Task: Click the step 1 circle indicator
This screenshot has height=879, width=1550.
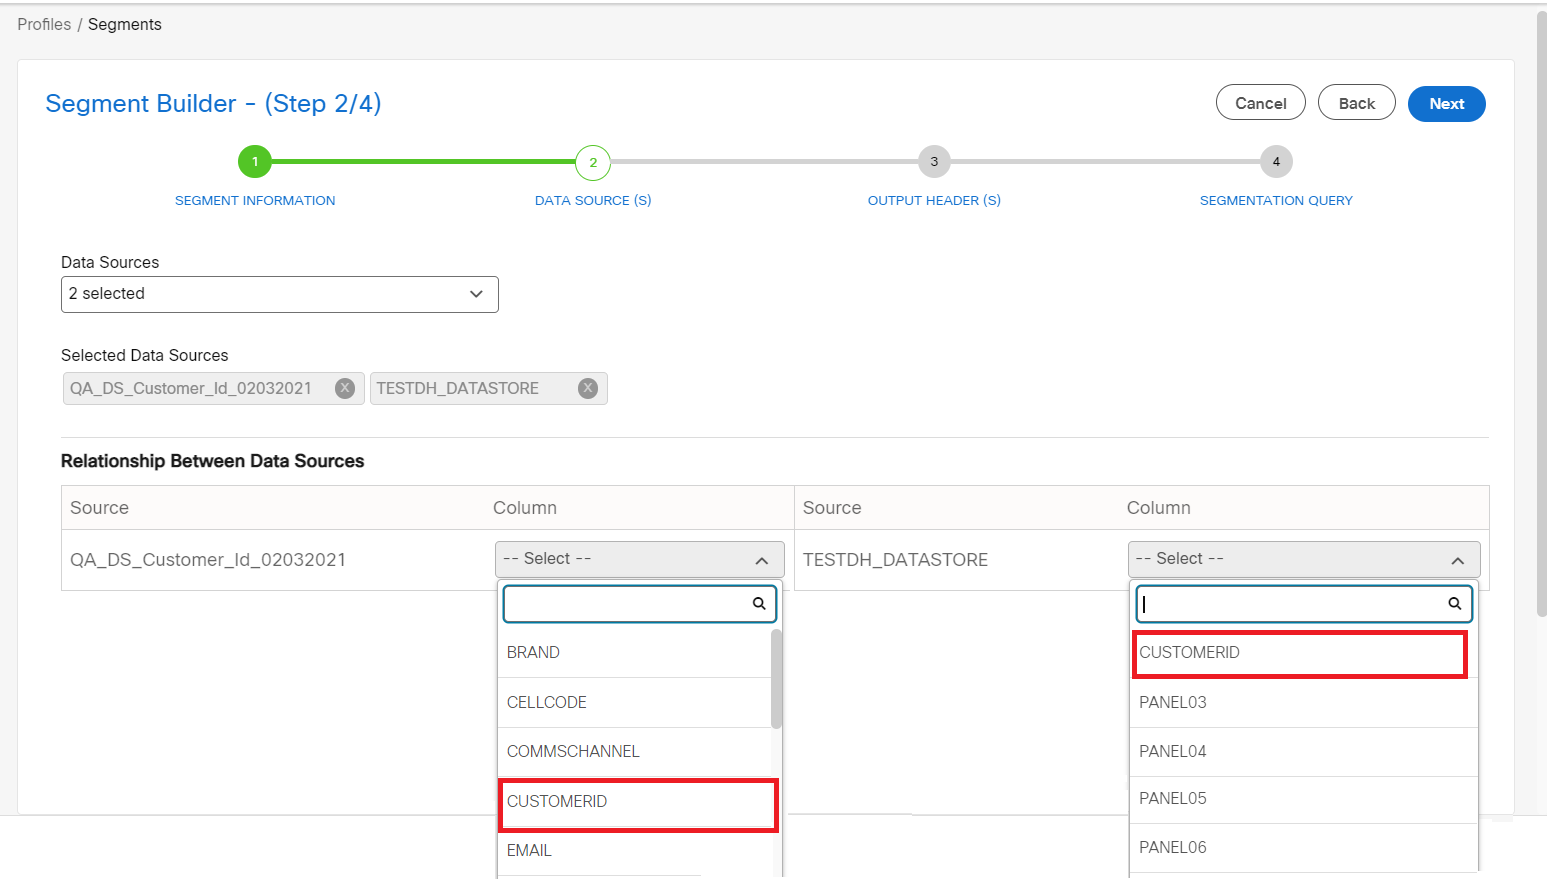Action: click(254, 161)
